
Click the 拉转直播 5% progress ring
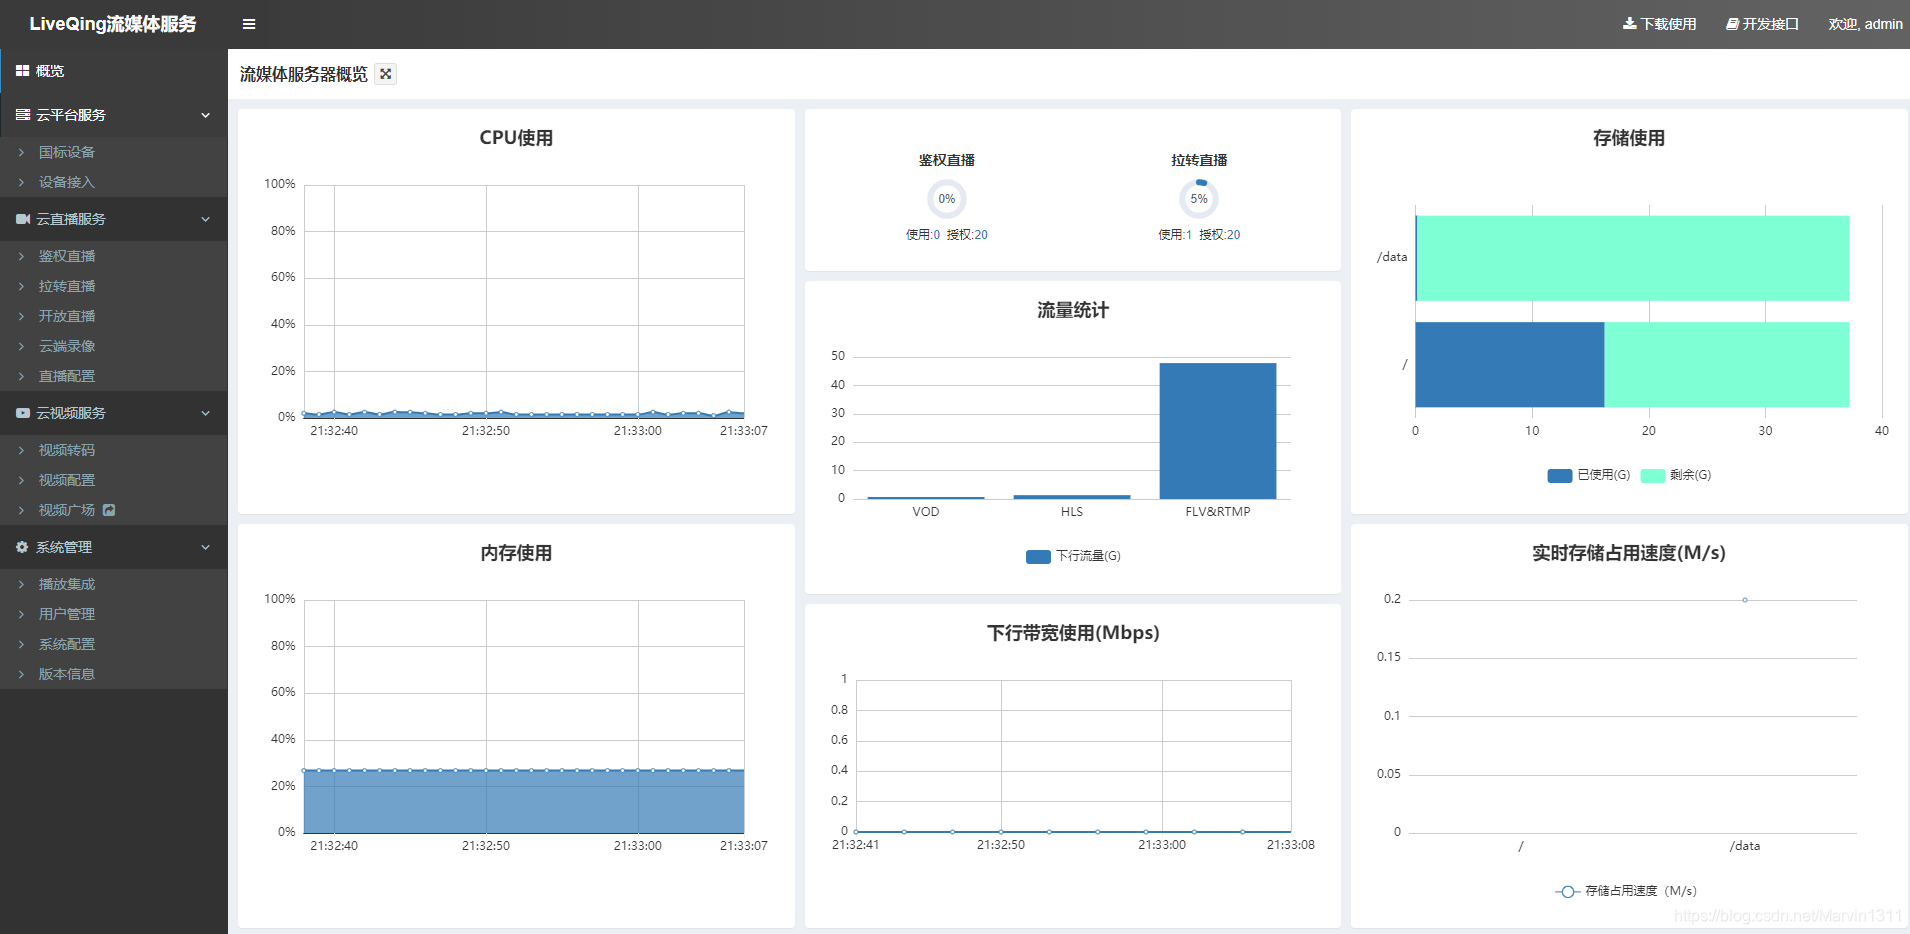1198,198
